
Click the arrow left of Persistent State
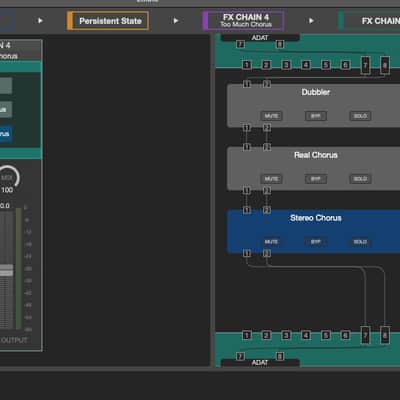(x=40, y=21)
